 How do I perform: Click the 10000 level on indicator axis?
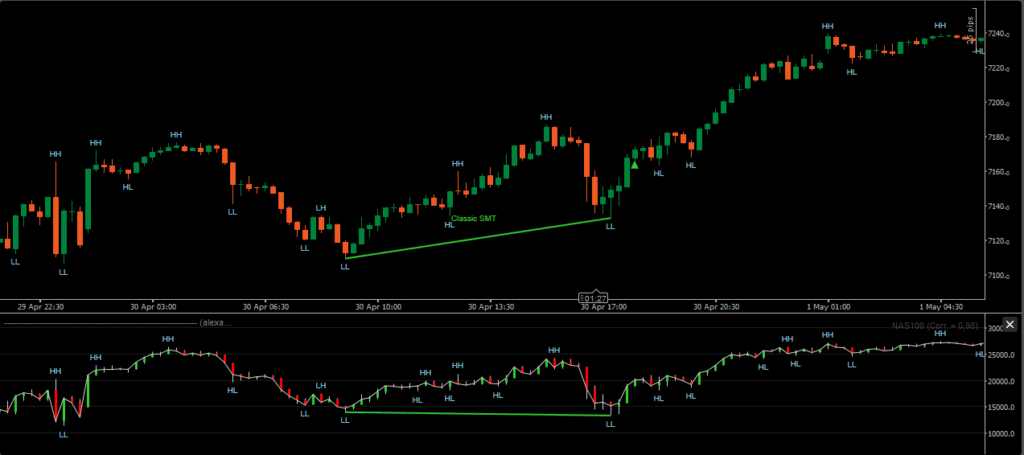coord(1002,433)
